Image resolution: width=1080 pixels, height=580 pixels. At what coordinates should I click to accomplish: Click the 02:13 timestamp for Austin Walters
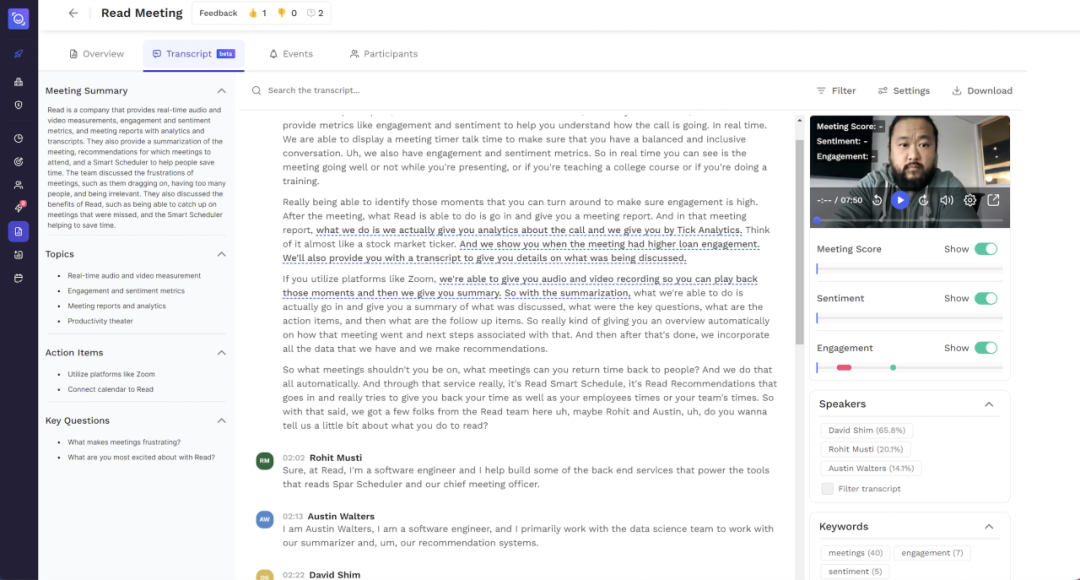point(293,517)
